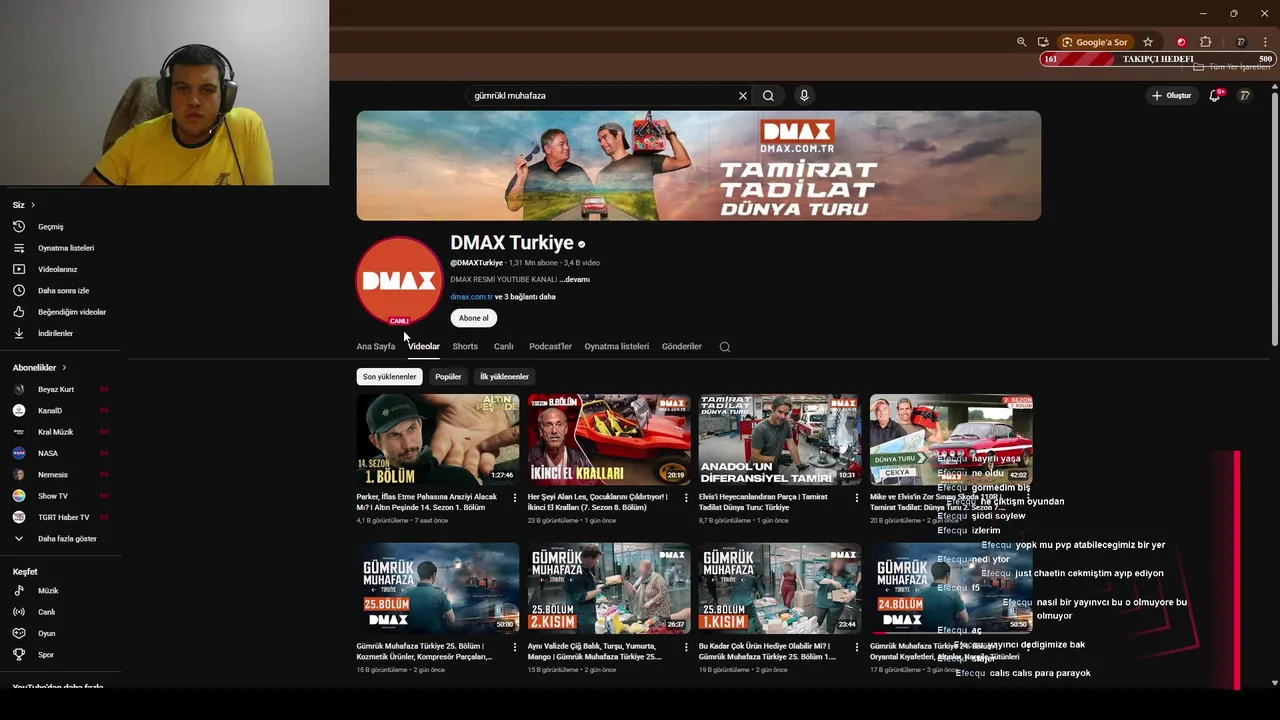
Task: Click the browser zoom magnifier icon
Action: pyautogui.click(x=1021, y=42)
